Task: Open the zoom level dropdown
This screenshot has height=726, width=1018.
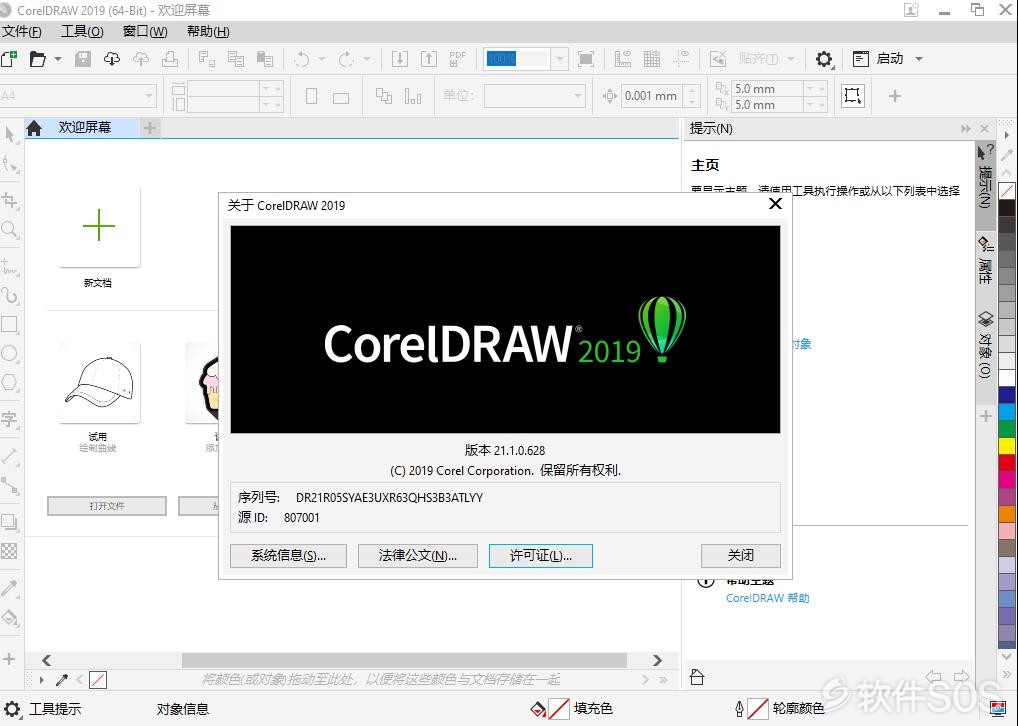Action: (560, 59)
